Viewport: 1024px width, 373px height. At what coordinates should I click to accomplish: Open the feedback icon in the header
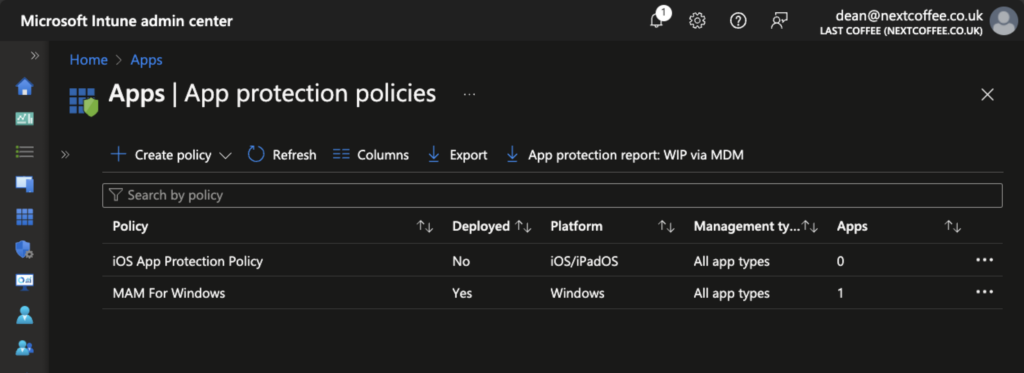coord(778,21)
